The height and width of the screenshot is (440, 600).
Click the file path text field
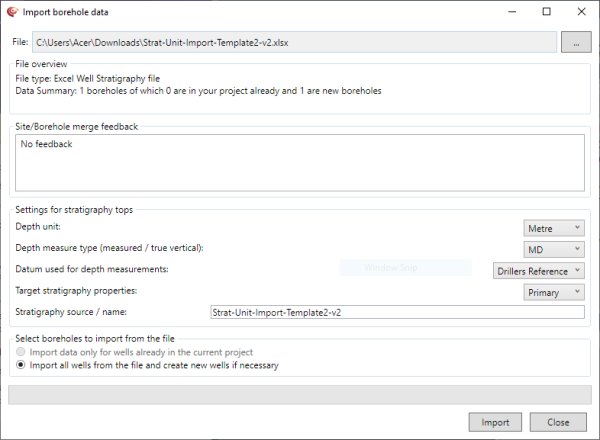(294, 42)
